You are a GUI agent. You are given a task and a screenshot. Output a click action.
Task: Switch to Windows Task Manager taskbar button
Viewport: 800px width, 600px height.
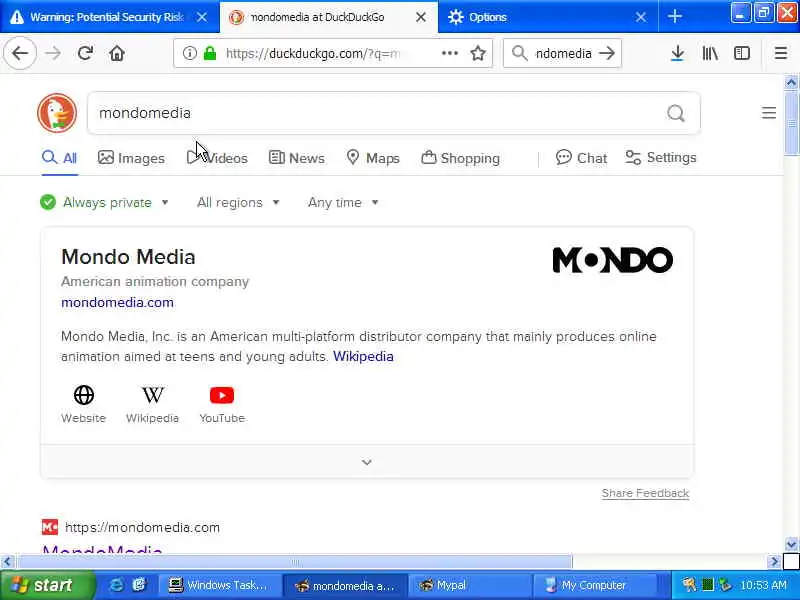click(x=219, y=585)
